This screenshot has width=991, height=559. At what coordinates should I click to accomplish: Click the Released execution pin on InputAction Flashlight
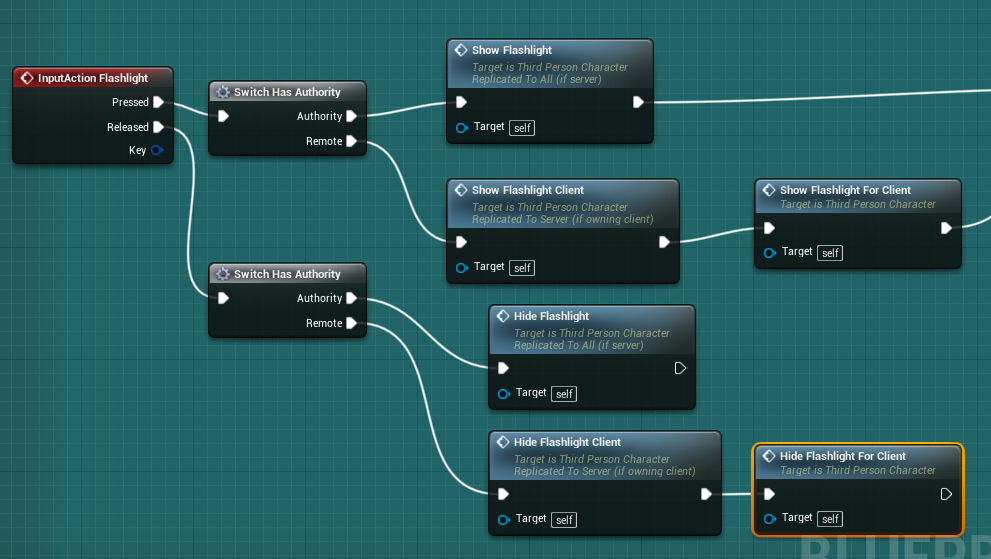[x=159, y=127]
